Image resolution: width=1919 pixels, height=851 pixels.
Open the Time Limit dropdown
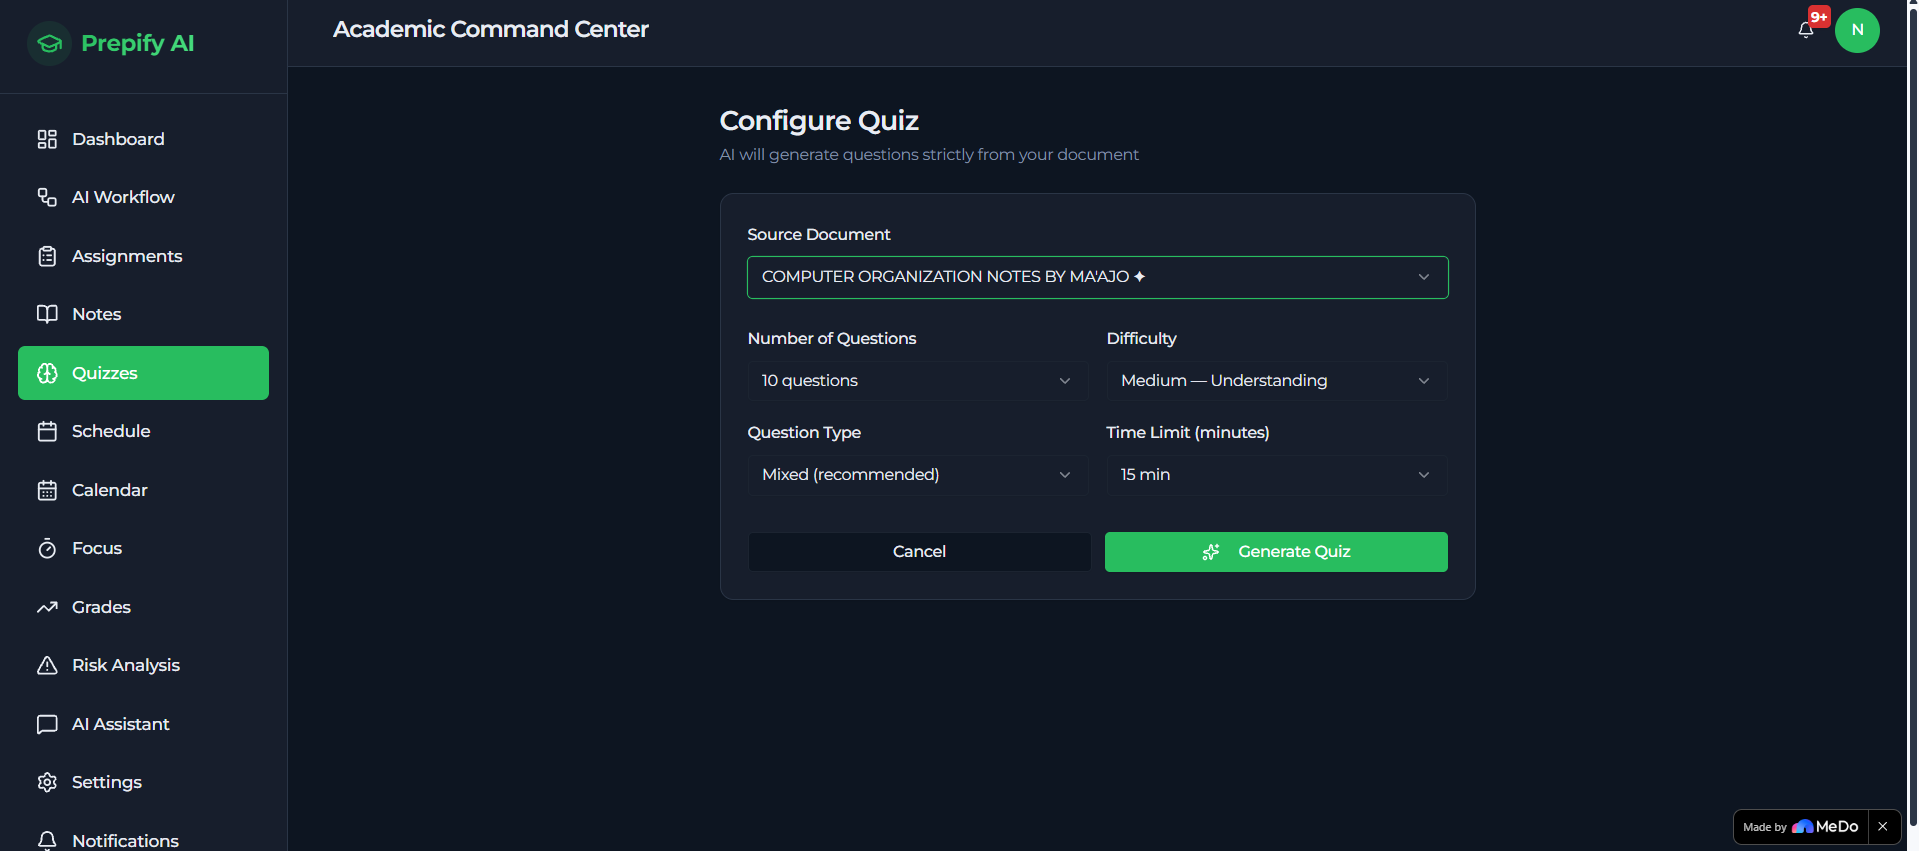click(1276, 475)
